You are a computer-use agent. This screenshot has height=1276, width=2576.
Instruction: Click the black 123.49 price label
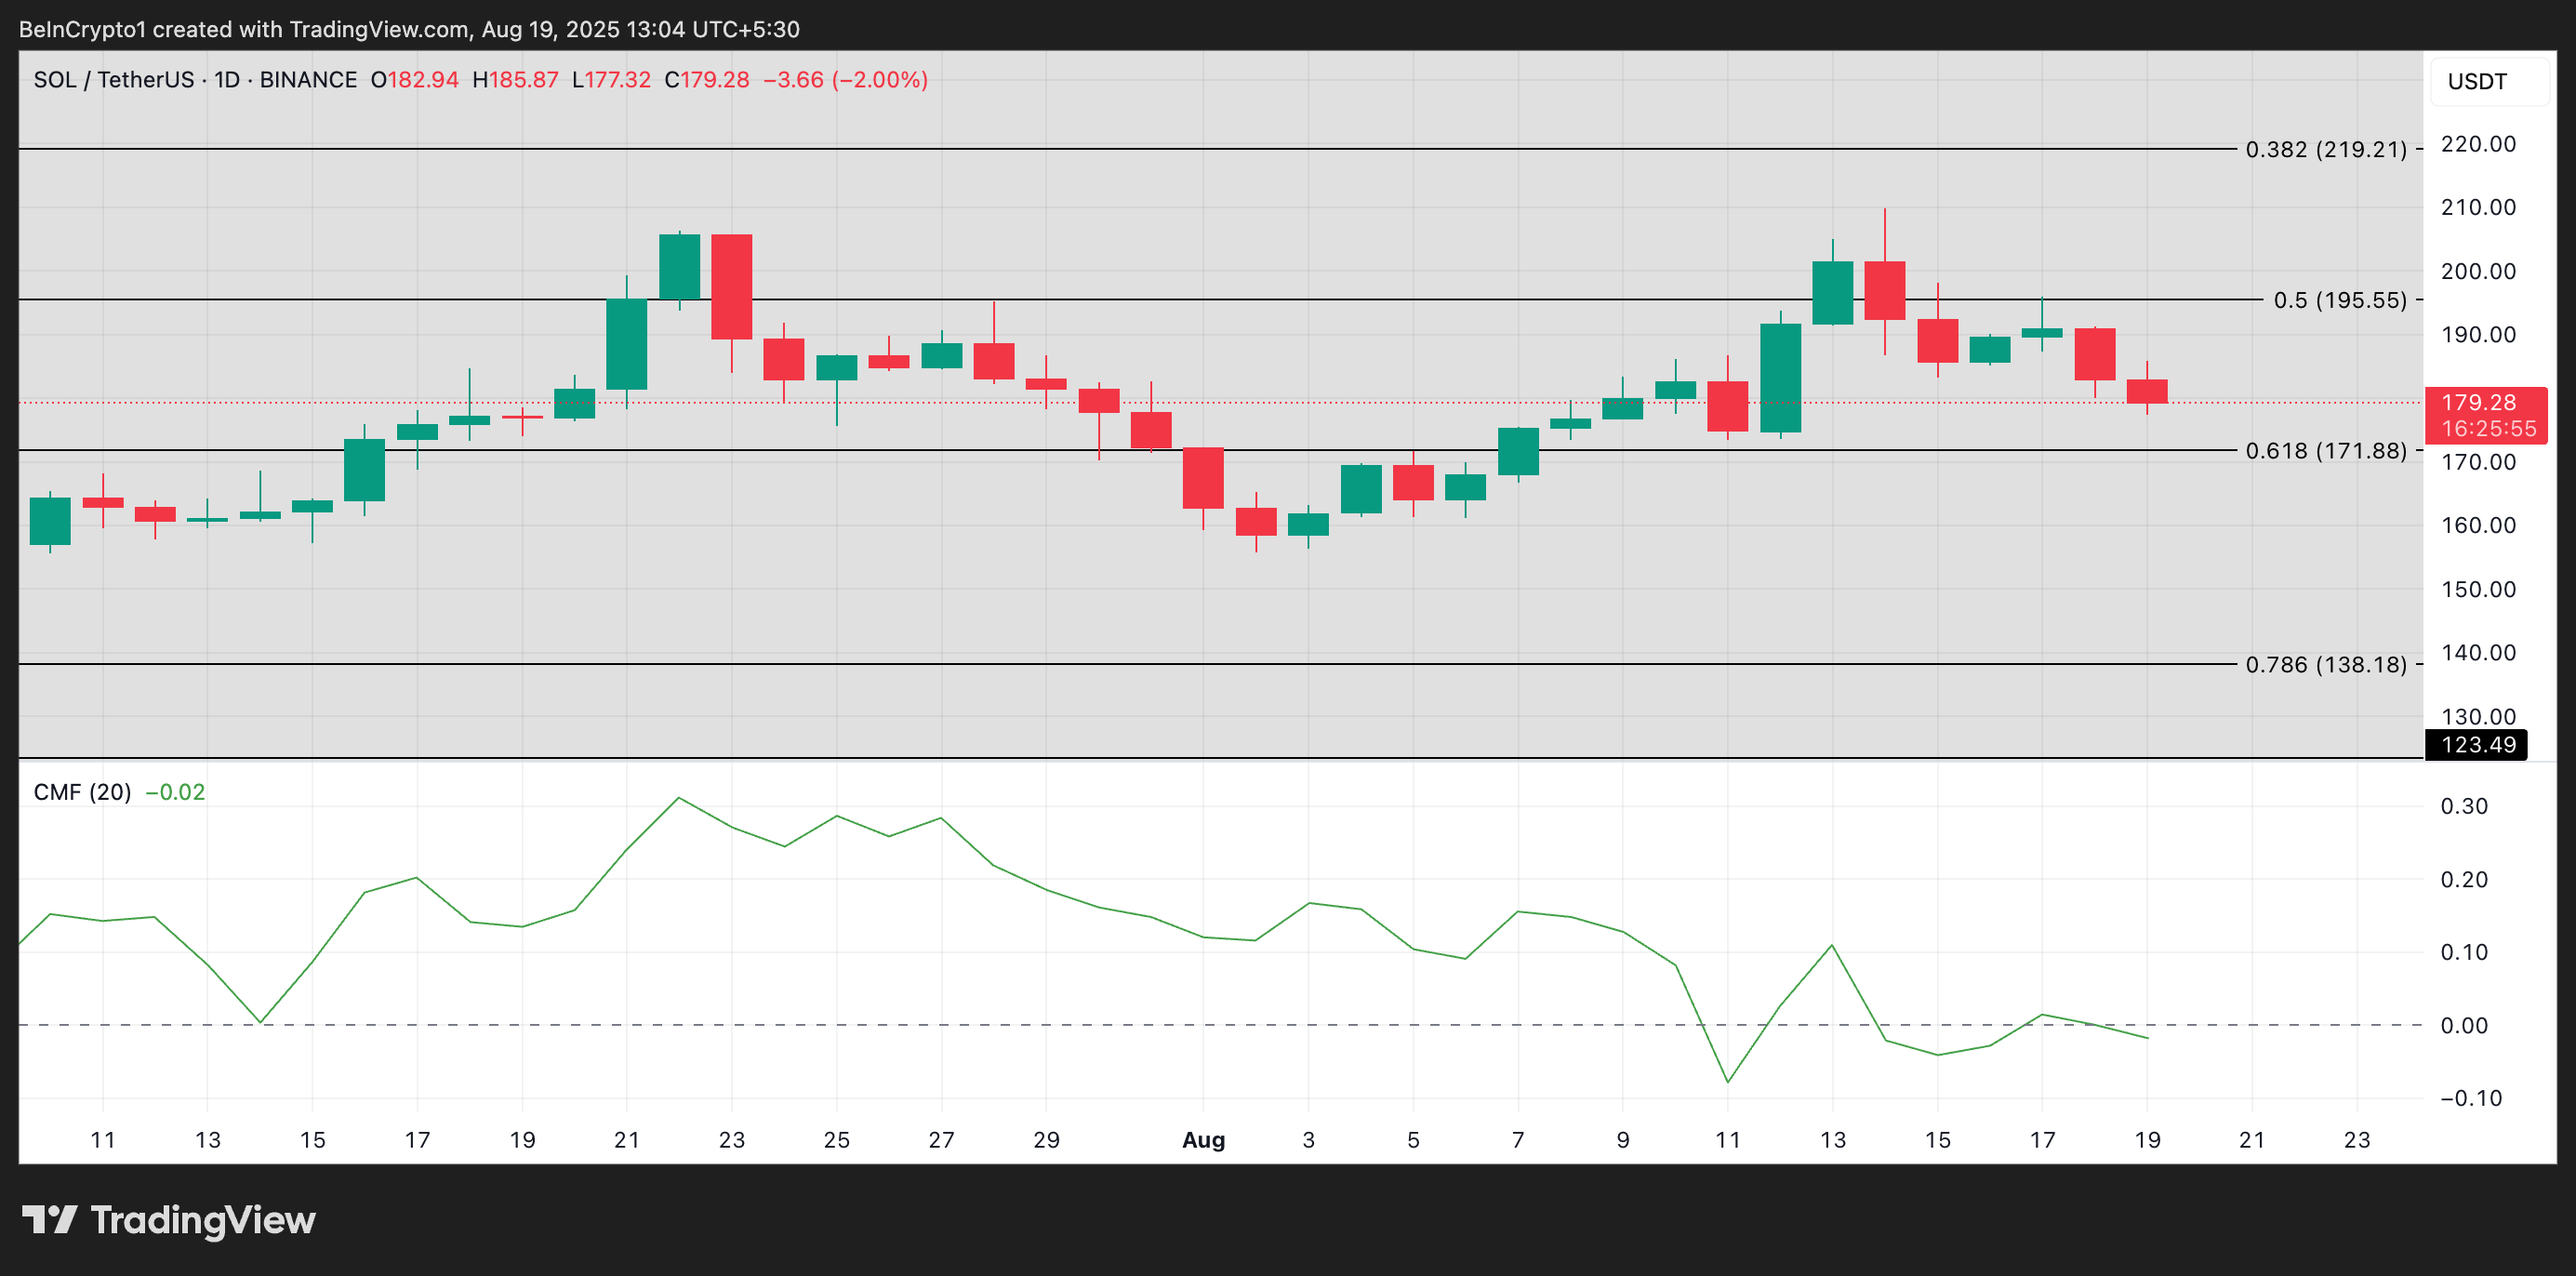coord(2477,745)
